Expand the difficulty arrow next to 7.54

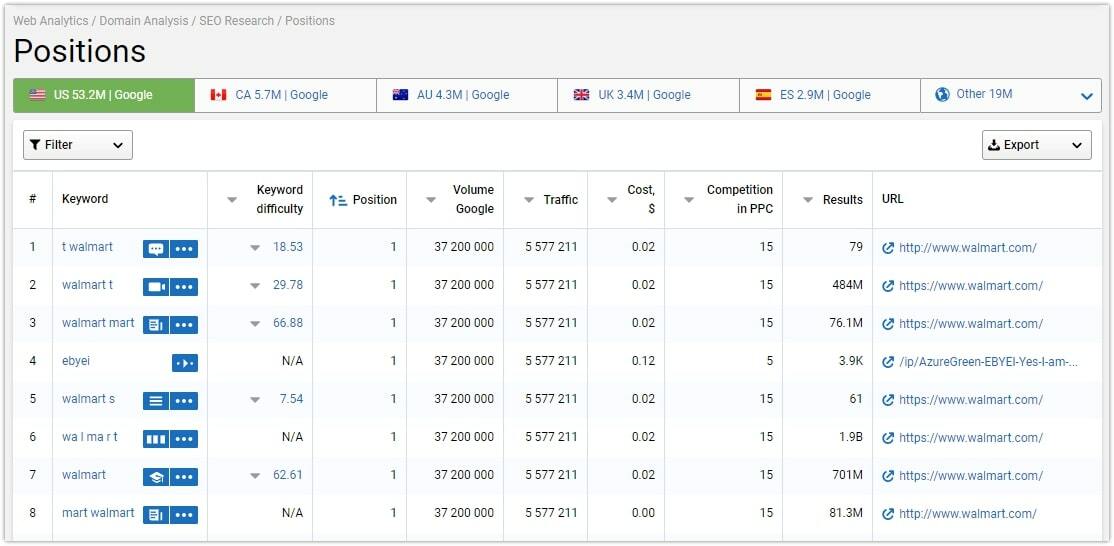point(255,400)
